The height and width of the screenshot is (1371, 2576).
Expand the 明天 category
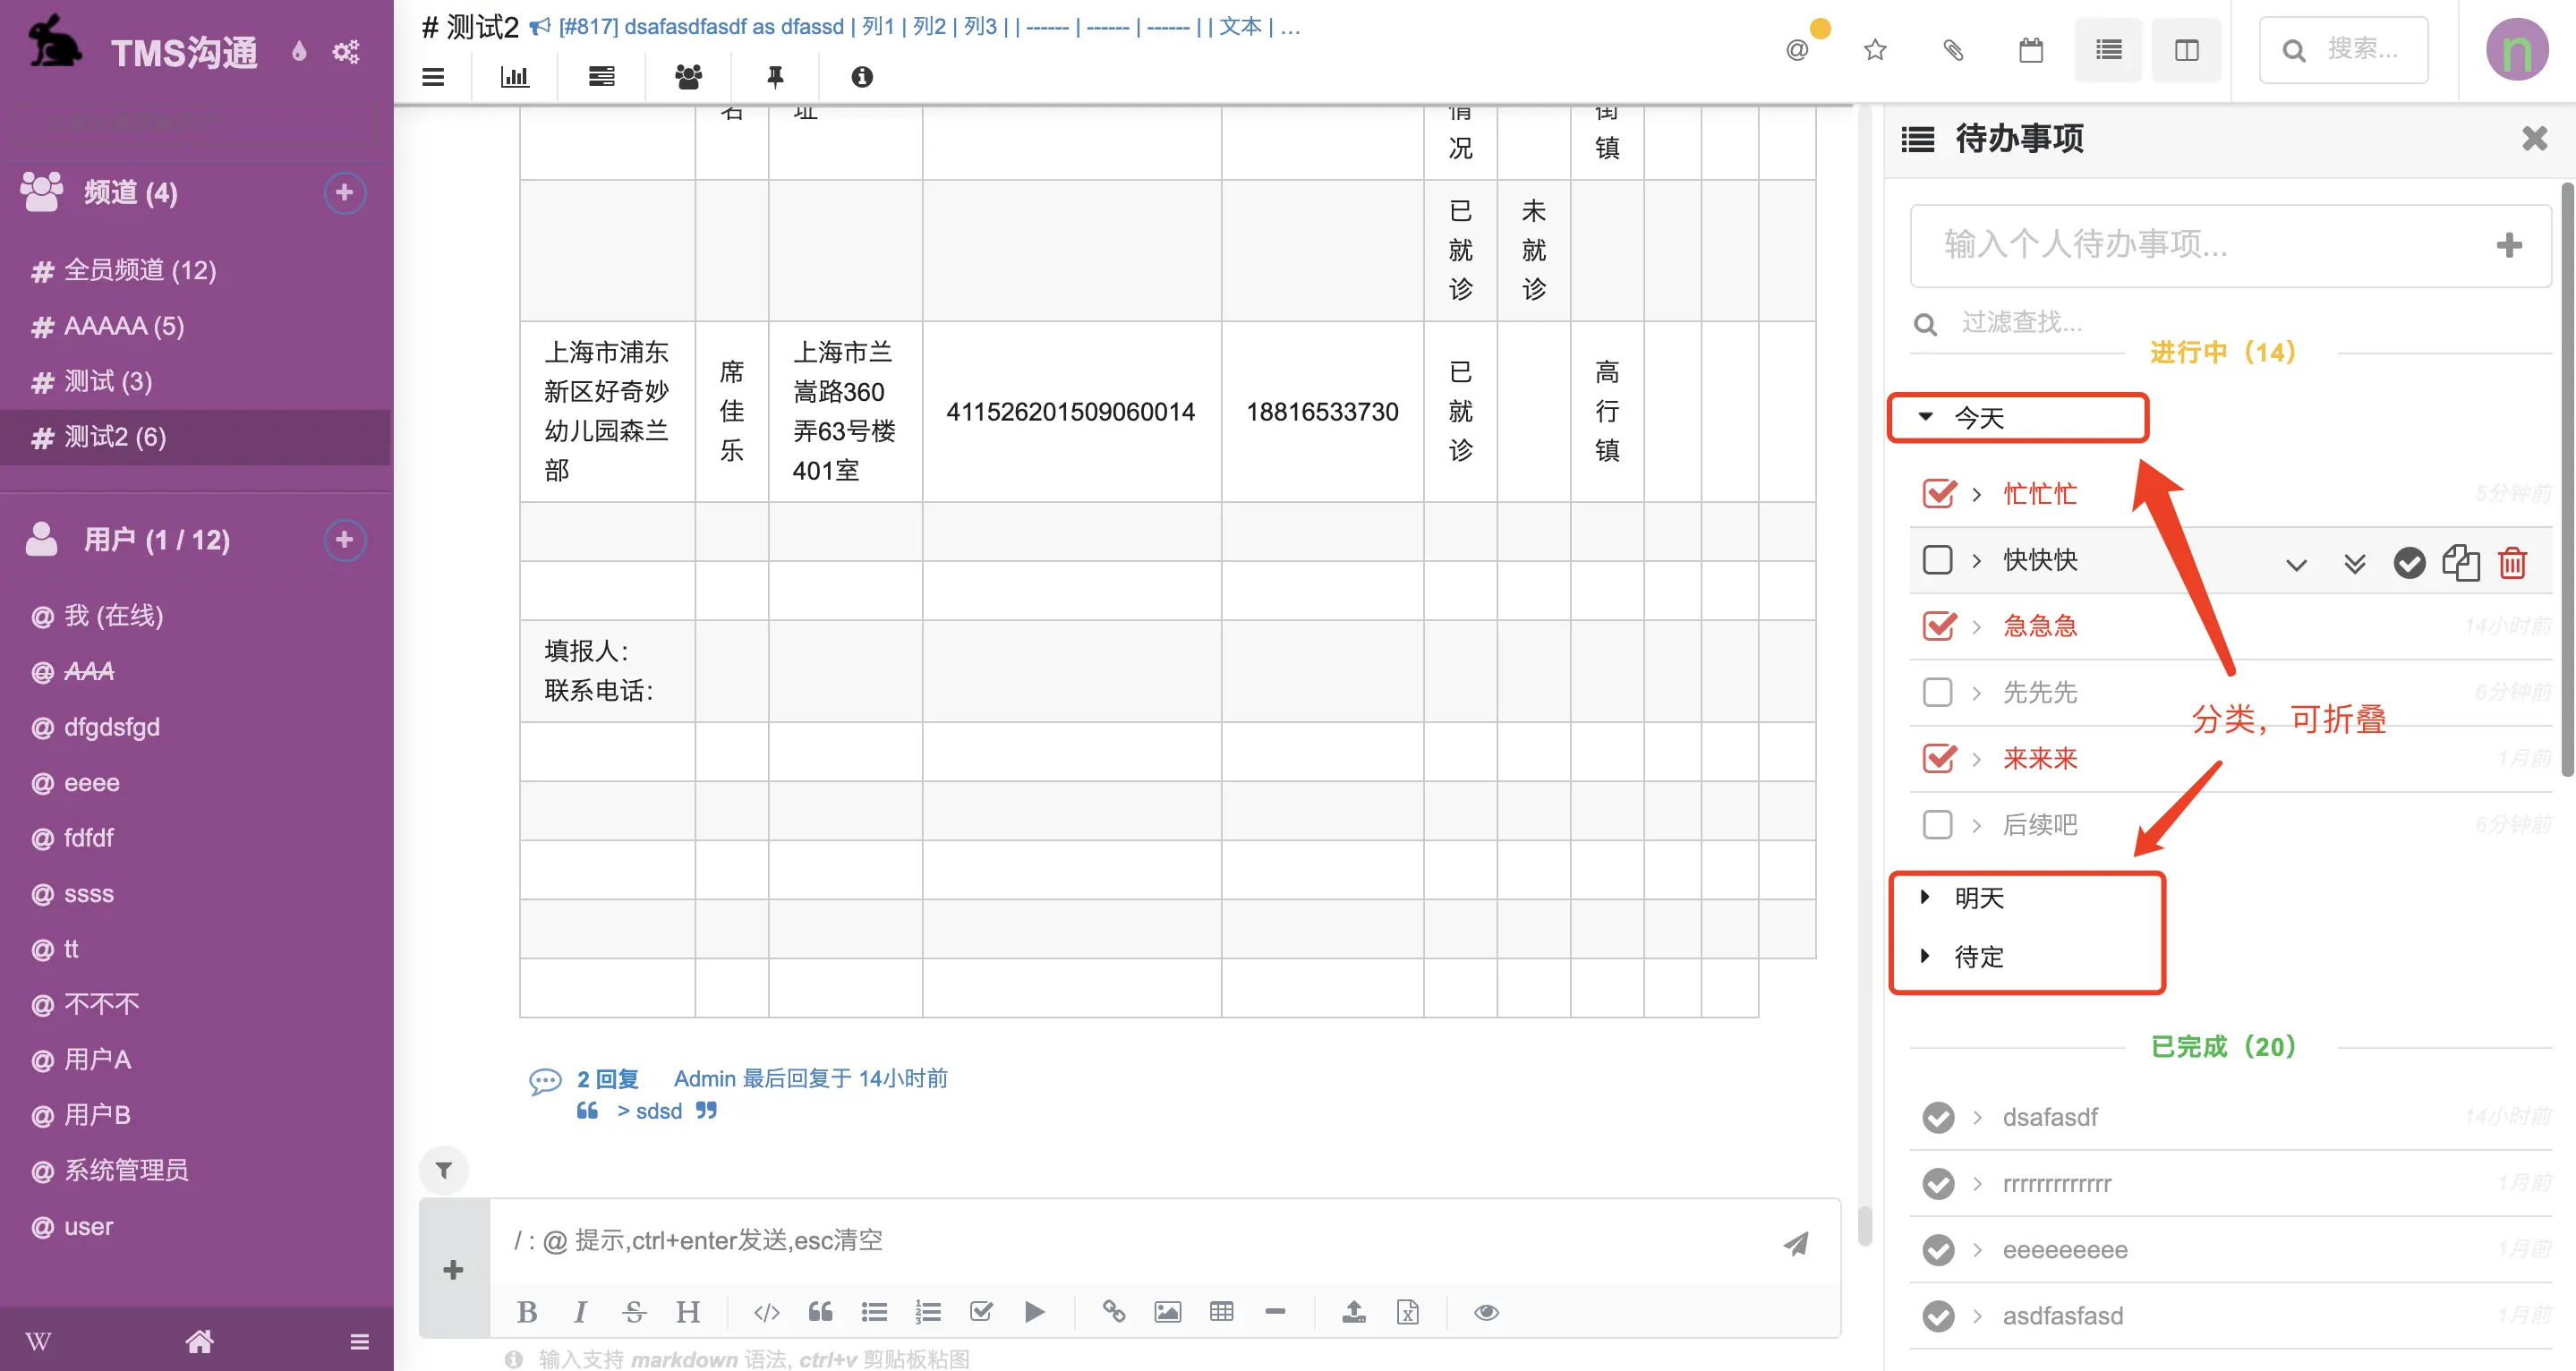pyautogui.click(x=1925, y=897)
